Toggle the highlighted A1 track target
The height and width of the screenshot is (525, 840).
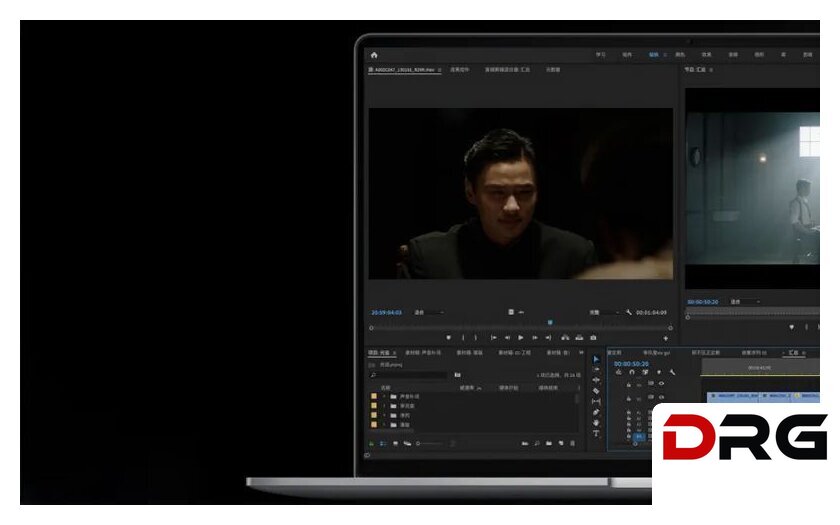pyautogui.click(x=639, y=436)
